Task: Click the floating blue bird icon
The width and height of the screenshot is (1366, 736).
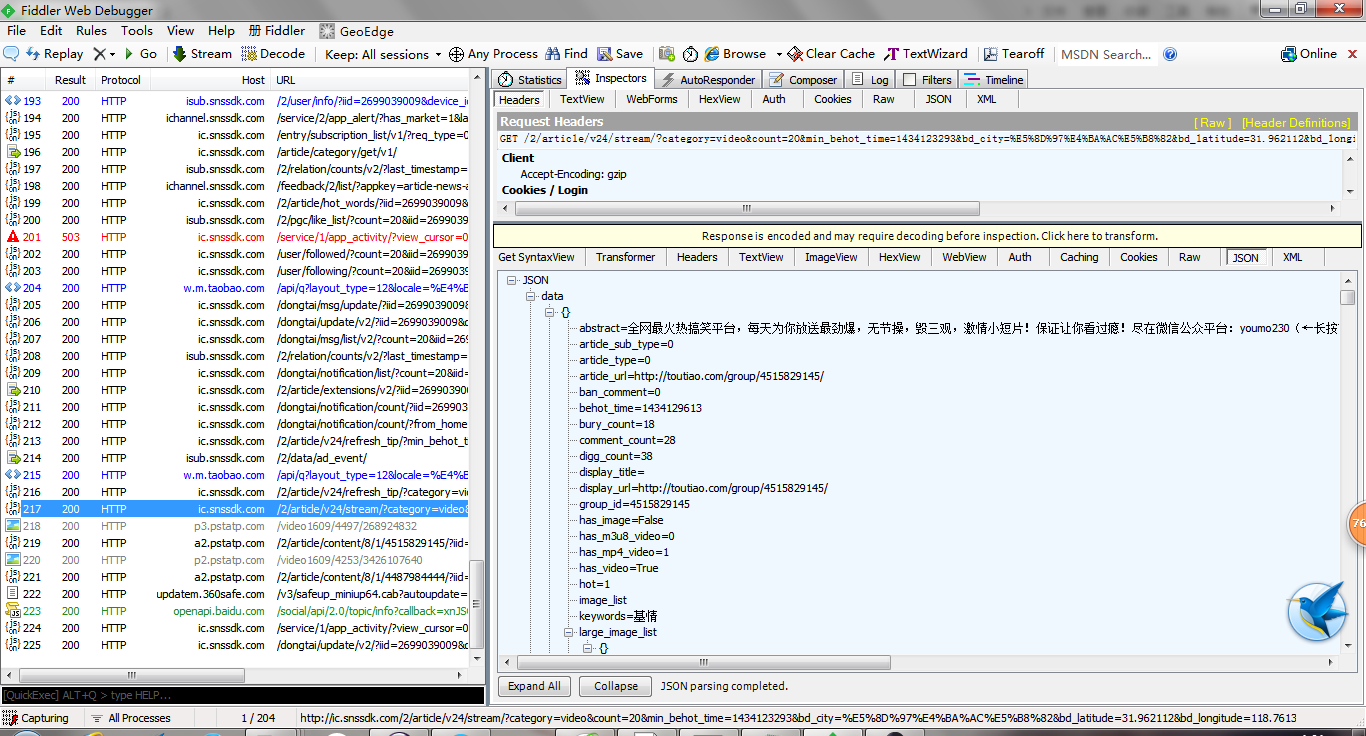Action: [x=1317, y=610]
